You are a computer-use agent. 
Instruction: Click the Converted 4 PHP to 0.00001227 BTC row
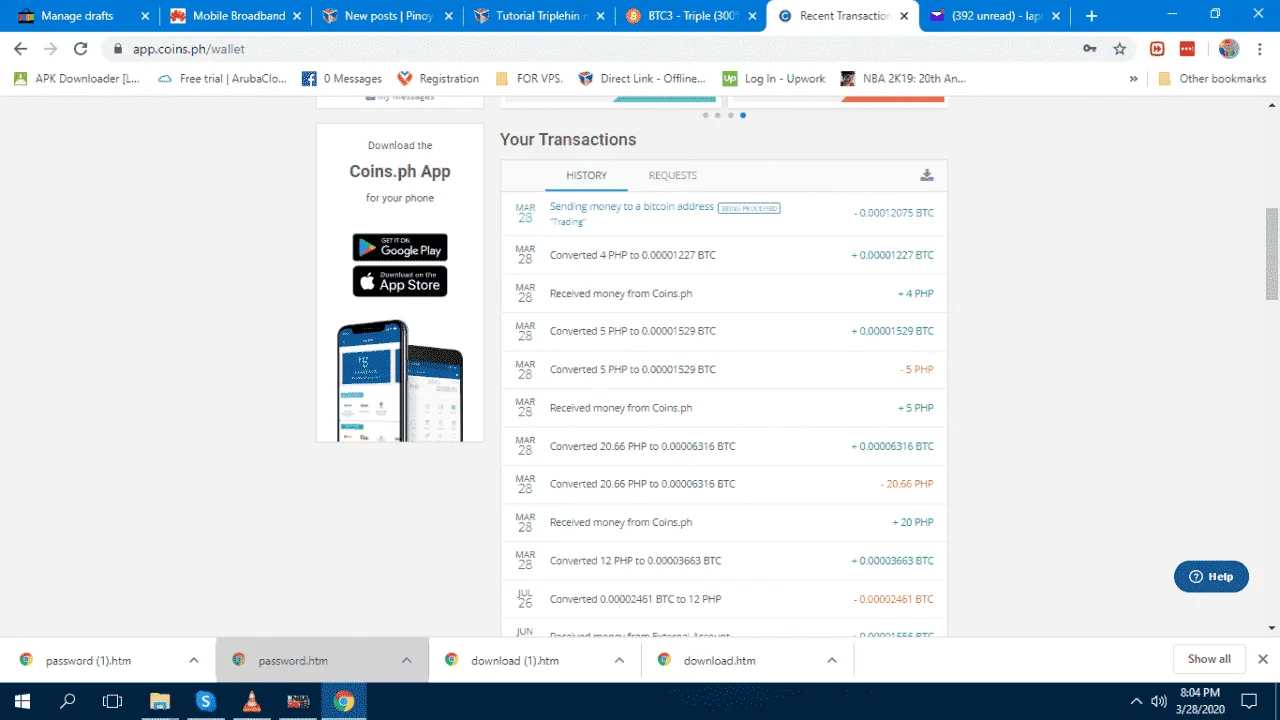[724, 255]
